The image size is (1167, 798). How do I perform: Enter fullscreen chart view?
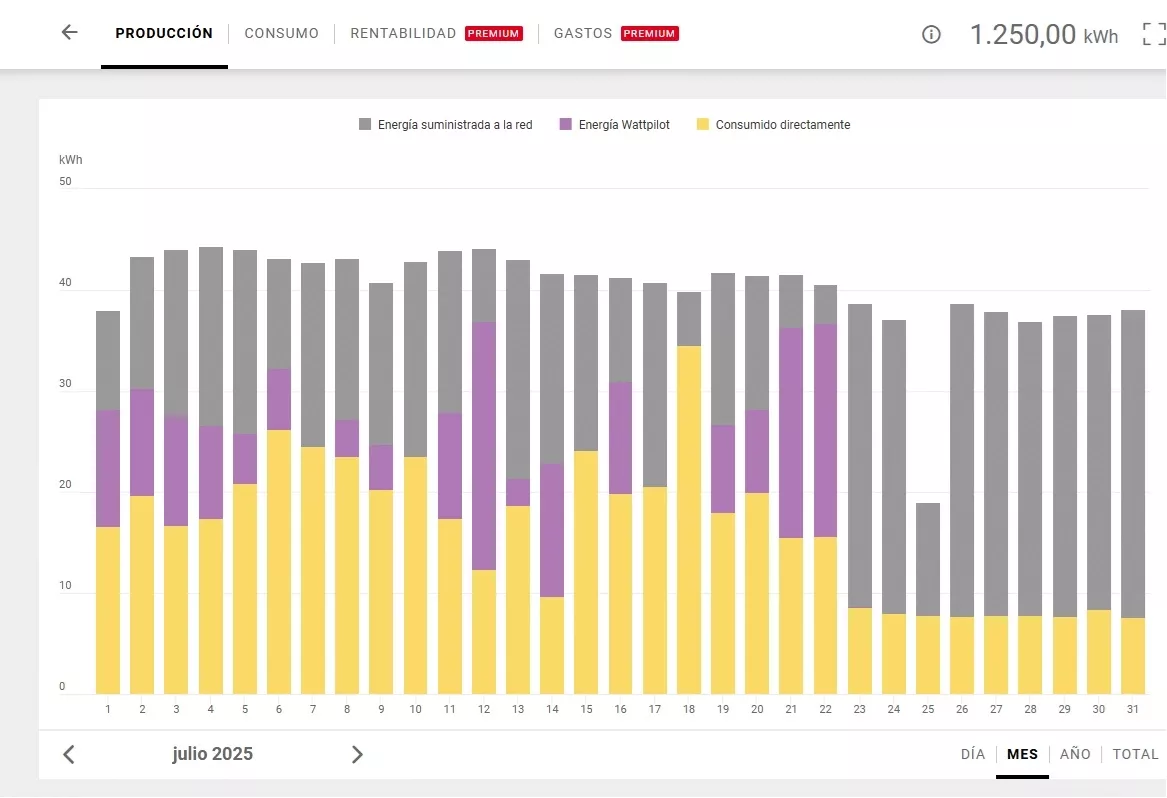[1153, 35]
